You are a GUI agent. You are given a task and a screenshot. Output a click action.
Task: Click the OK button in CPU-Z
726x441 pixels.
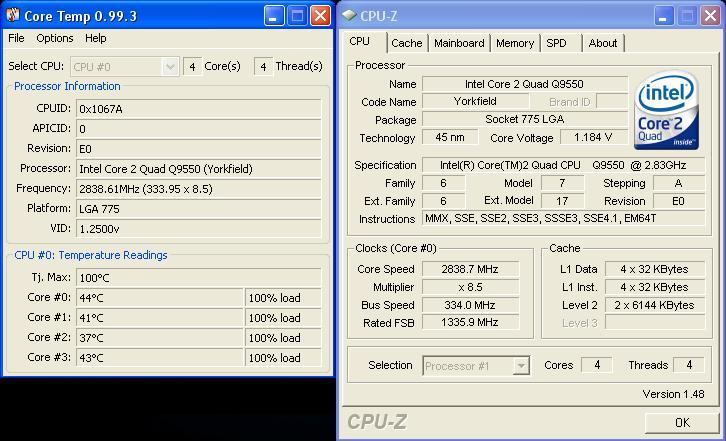coord(682,422)
